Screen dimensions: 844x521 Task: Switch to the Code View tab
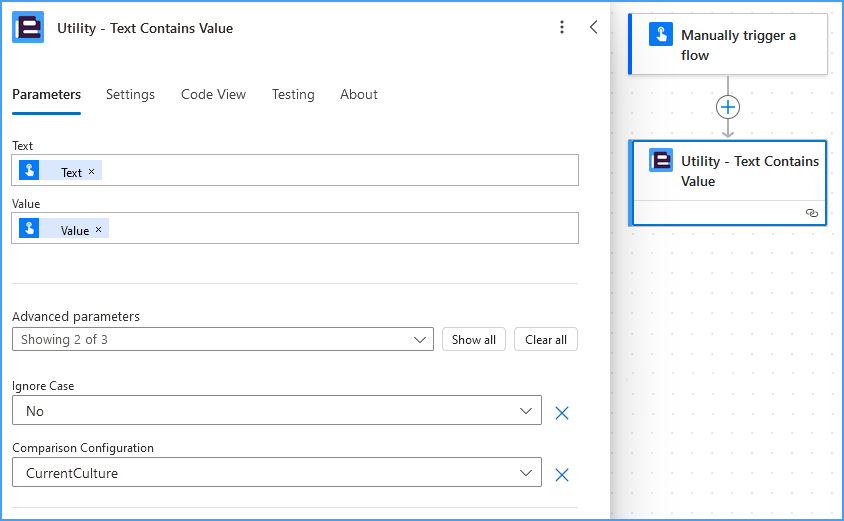tap(213, 95)
